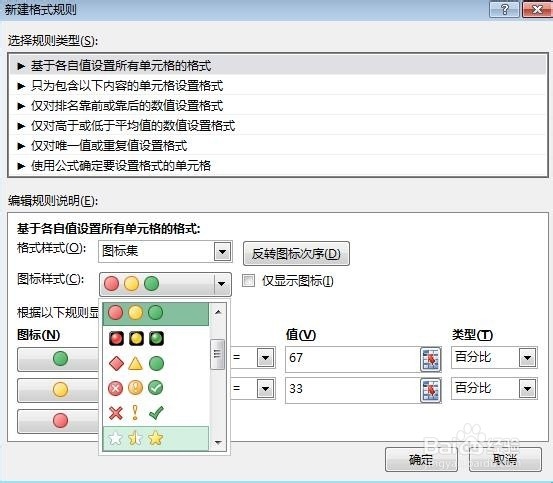Screen dimensions: 553x483
Task: Pick the diamond triangle circle signs set
Action: (156, 363)
